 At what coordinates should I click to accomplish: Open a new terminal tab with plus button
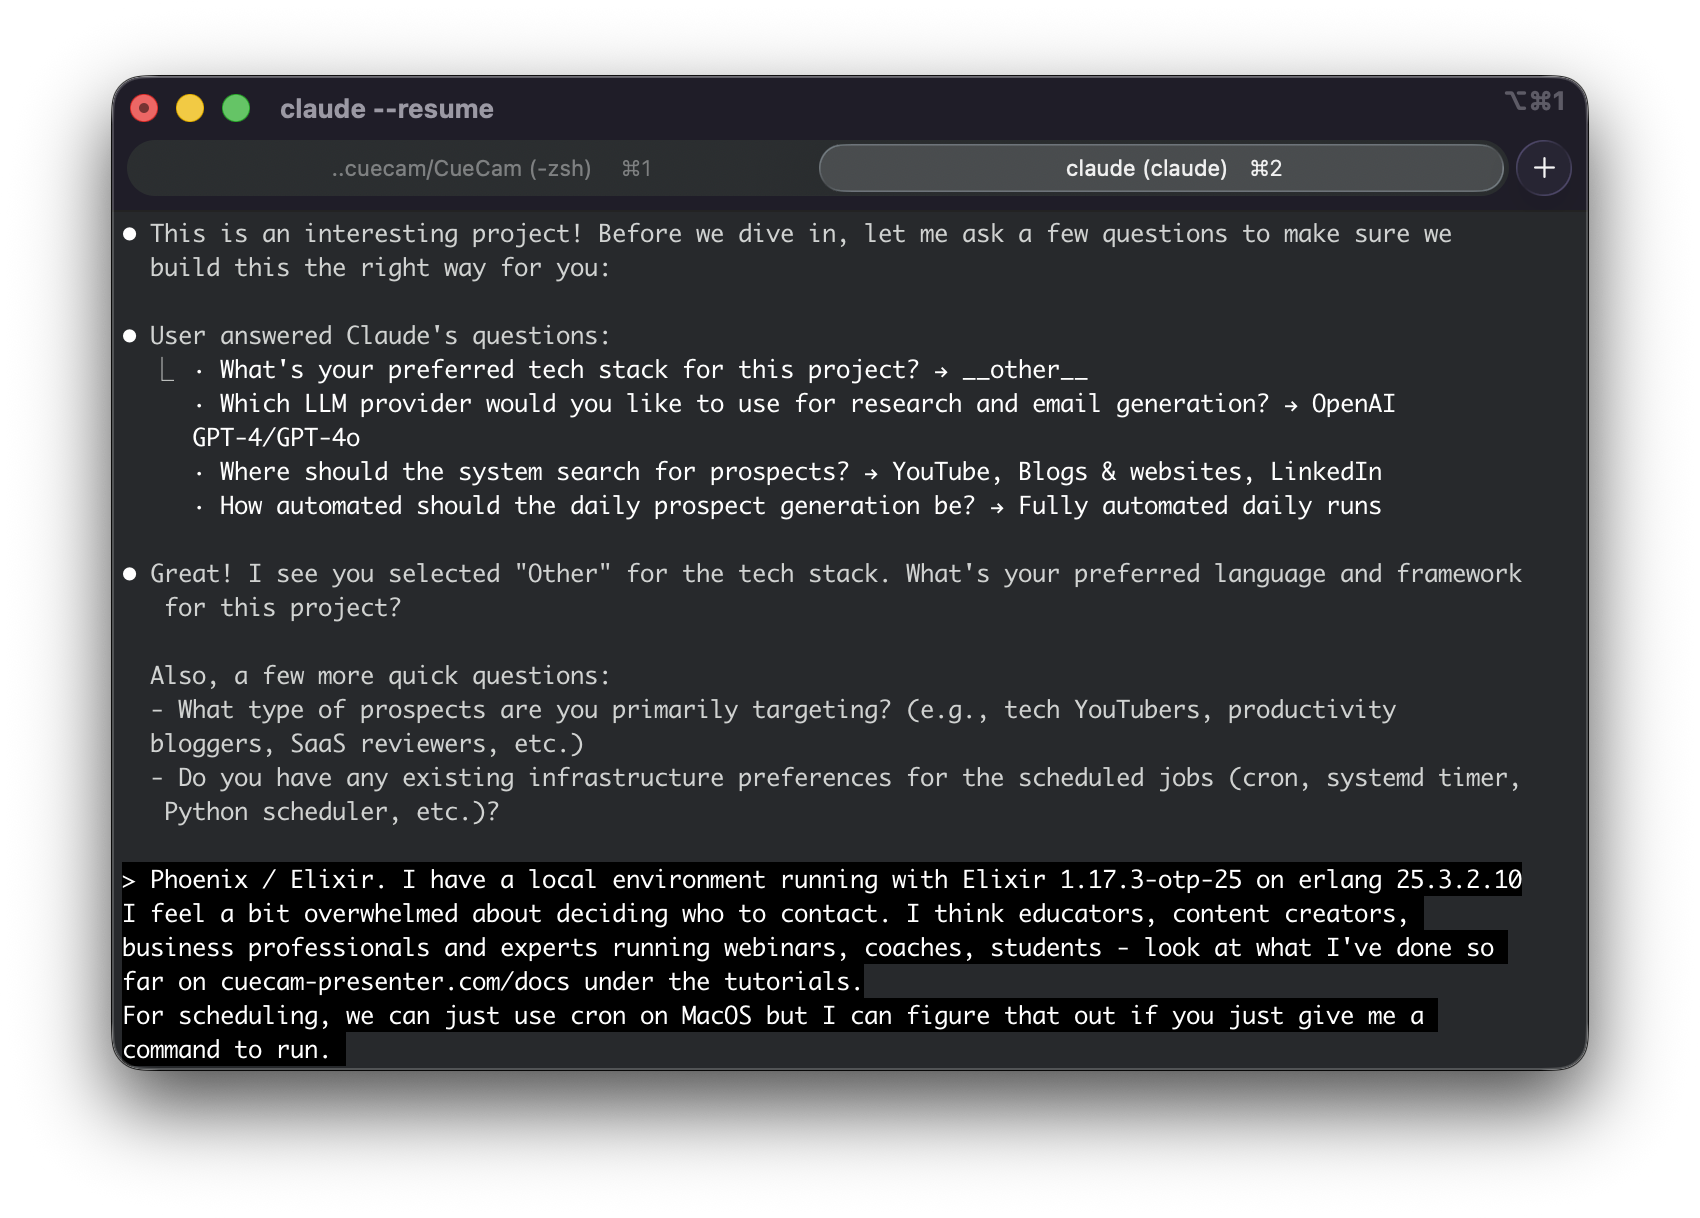pos(1543,168)
